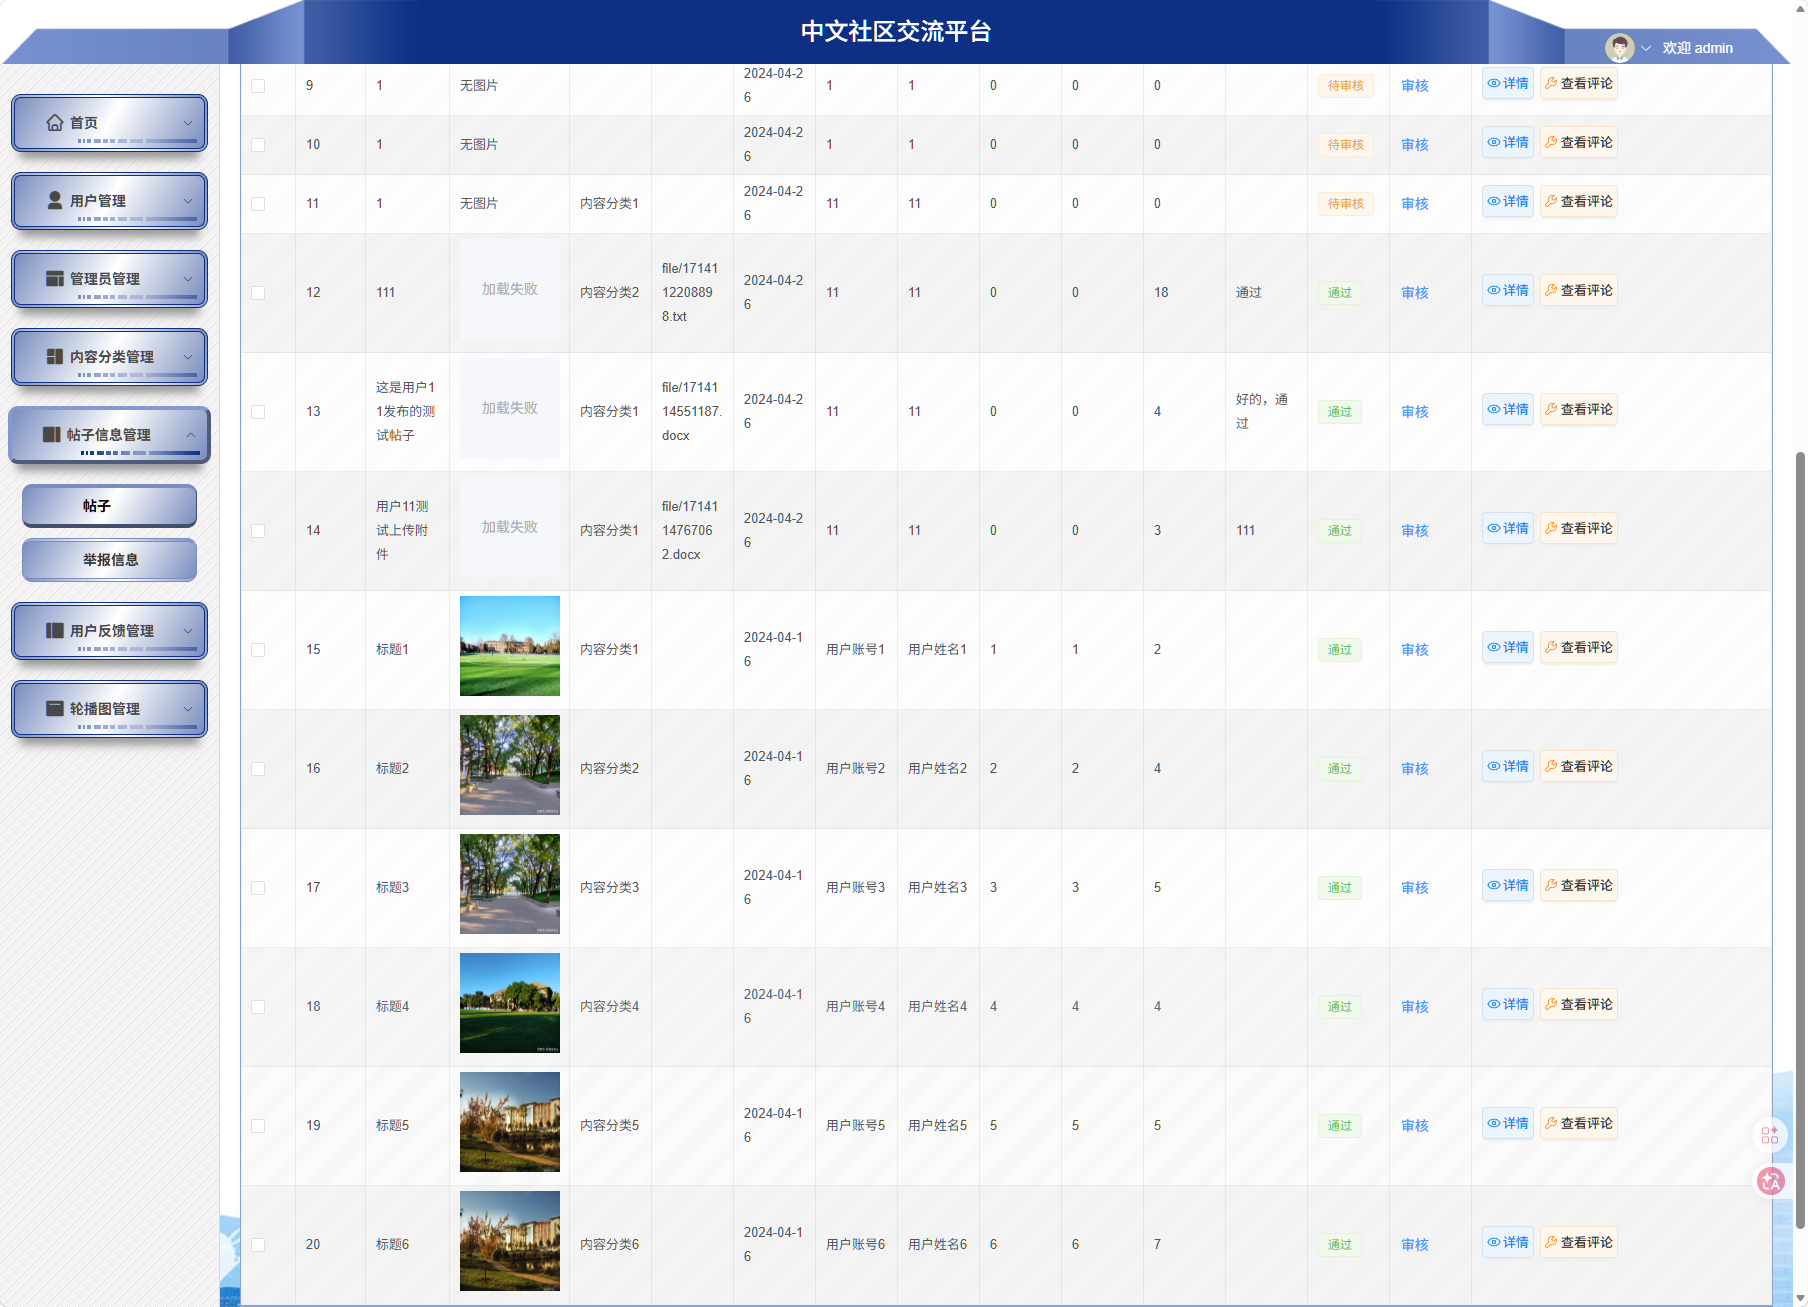This screenshot has height=1307, width=1808.
Task: Open 详情 eye icon for row 15
Action: pos(1494,647)
